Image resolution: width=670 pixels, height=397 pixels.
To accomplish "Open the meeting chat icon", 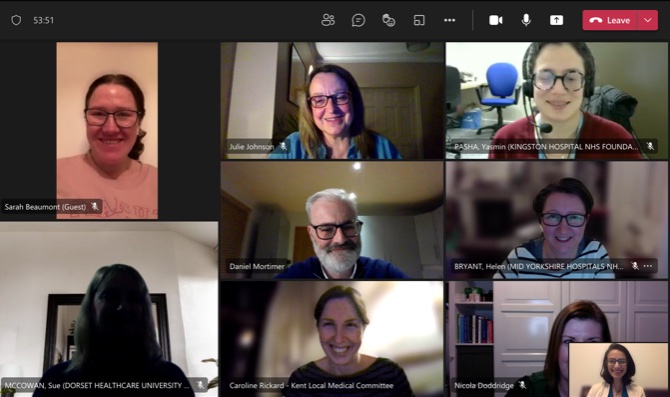I will (358, 20).
